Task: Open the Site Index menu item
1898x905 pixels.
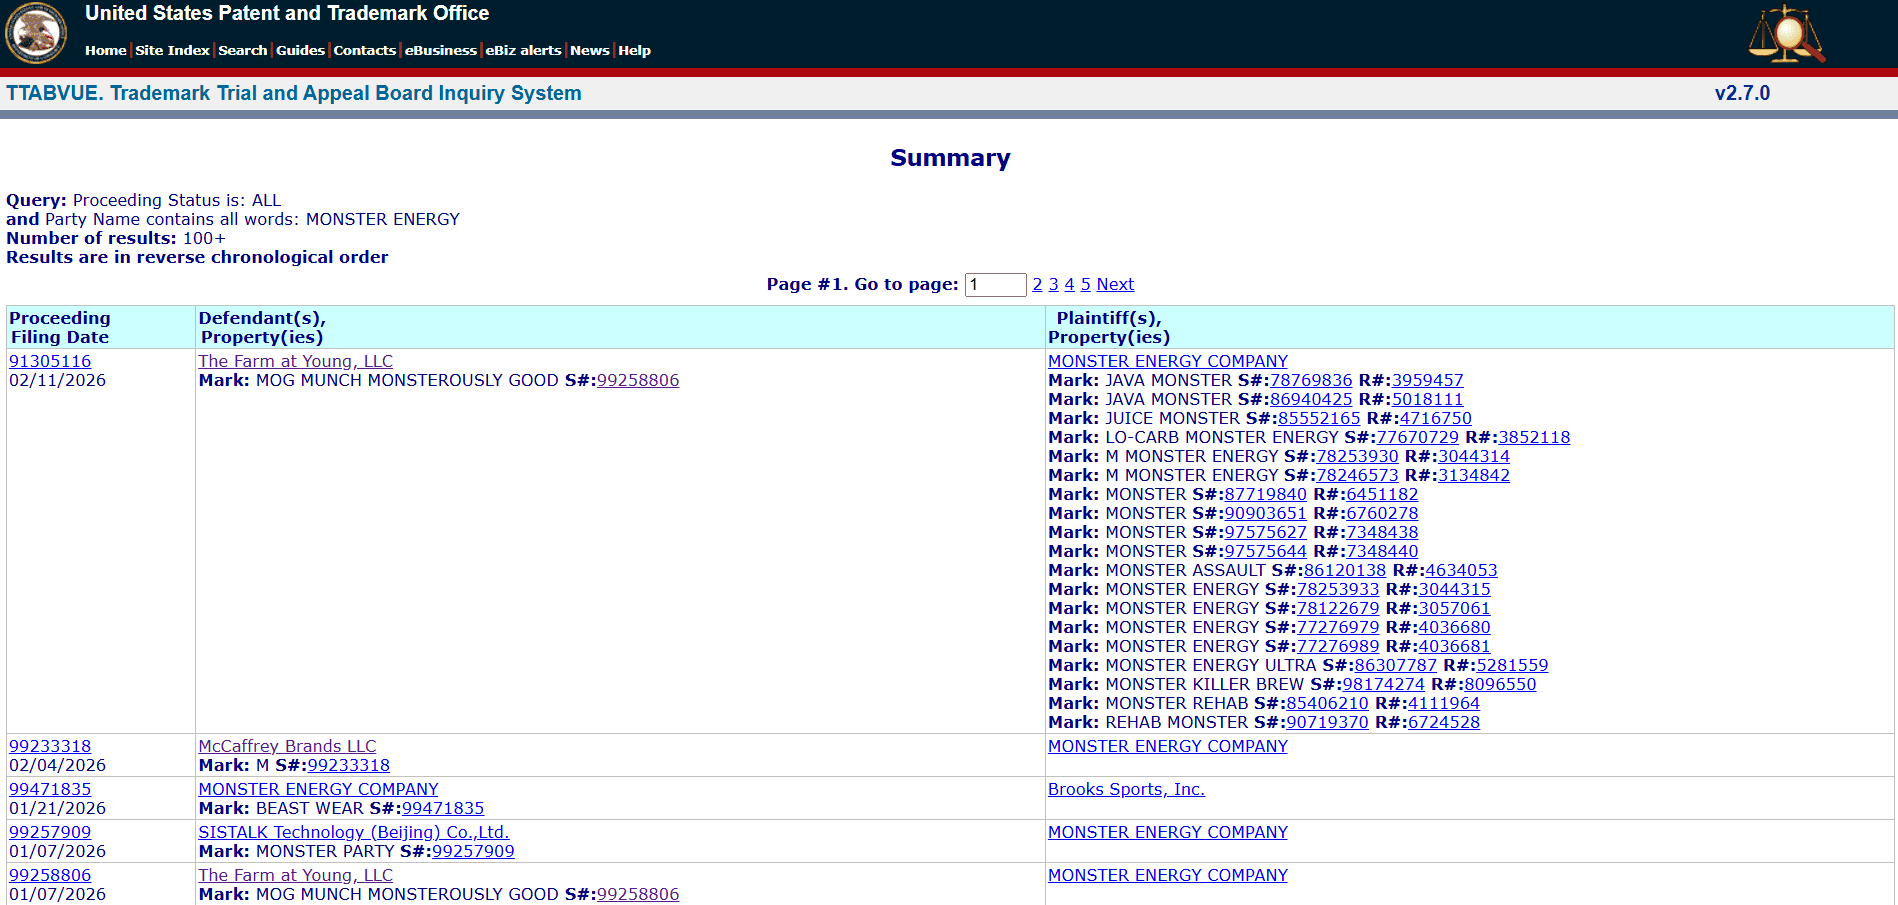Action: pos(172,50)
